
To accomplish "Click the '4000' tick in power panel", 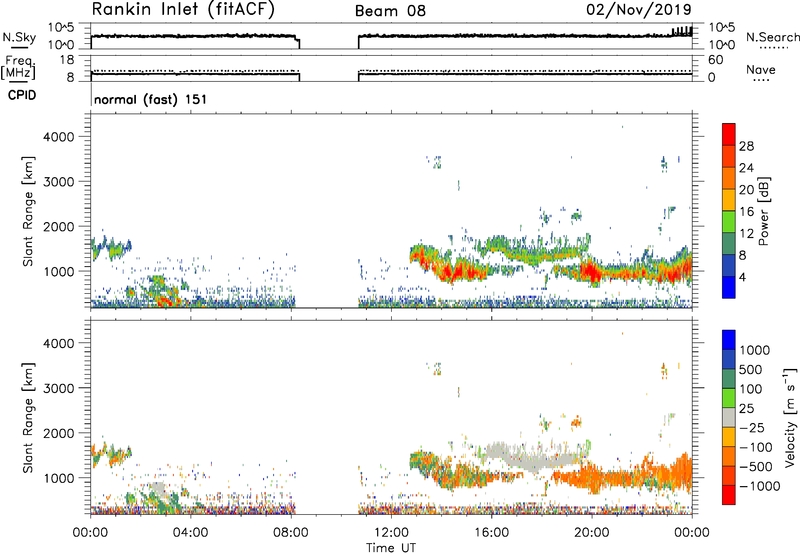I will [x=59, y=137].
